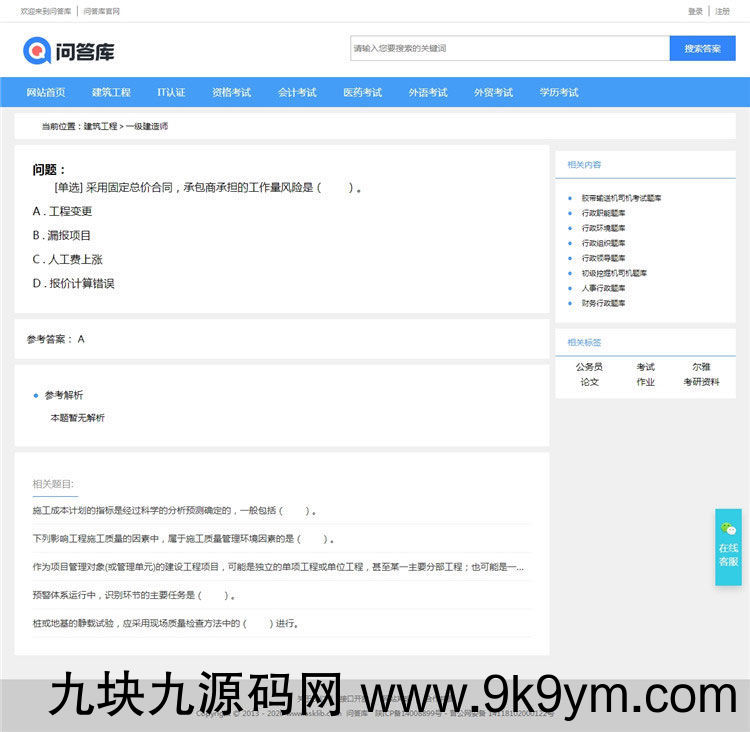This screenshot has width=750, height=732.
Task: Click the search keyword input field
Action: tap(509, 48)
